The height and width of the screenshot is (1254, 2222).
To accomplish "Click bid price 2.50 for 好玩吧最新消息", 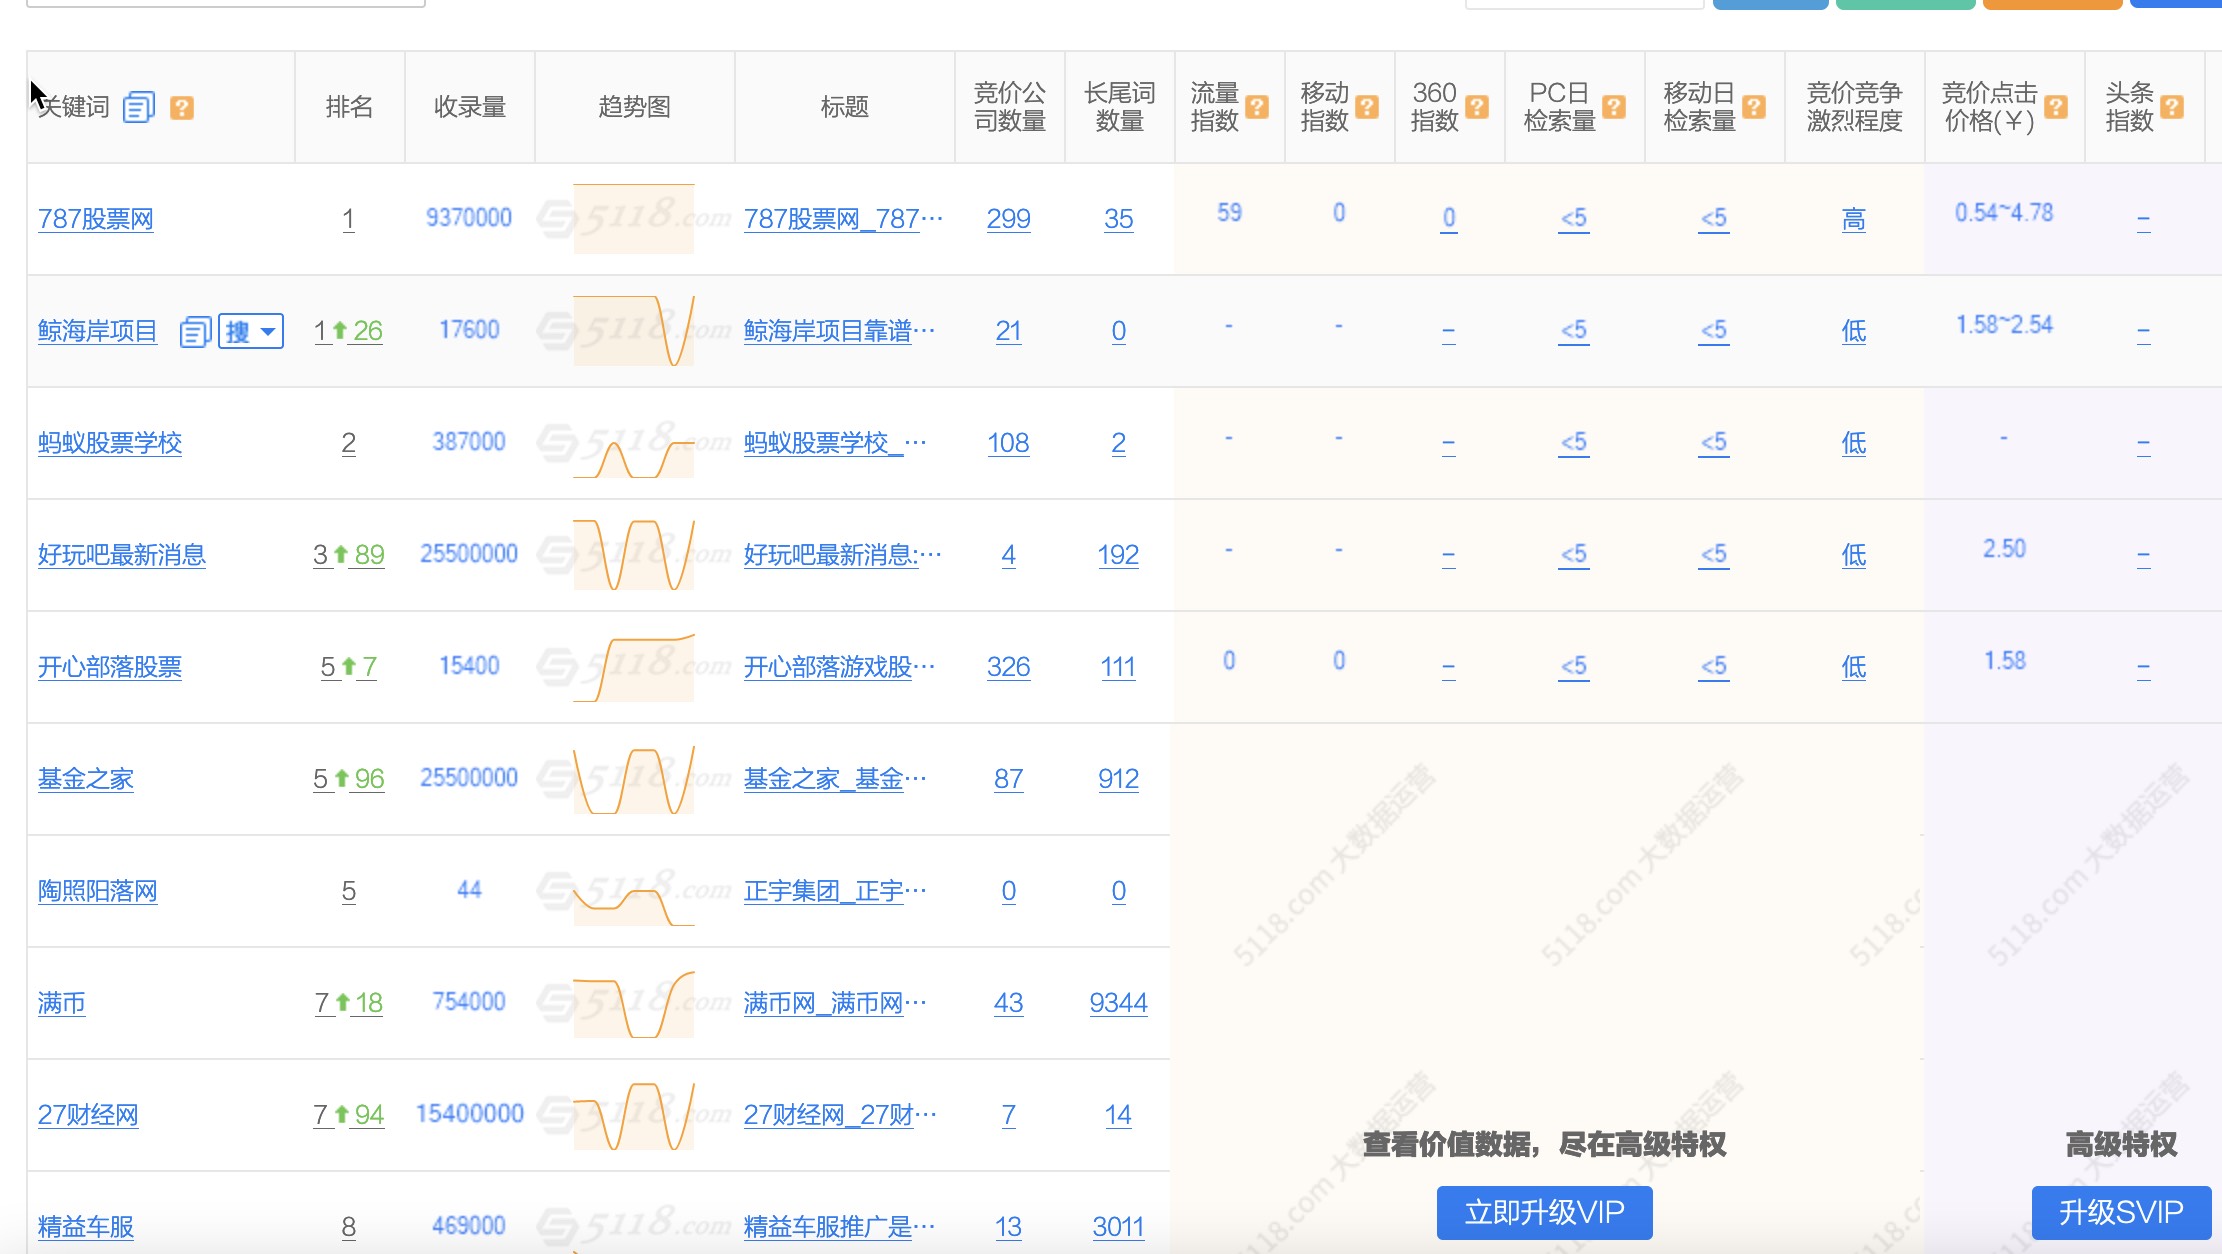I will (x=2004, y=549).
